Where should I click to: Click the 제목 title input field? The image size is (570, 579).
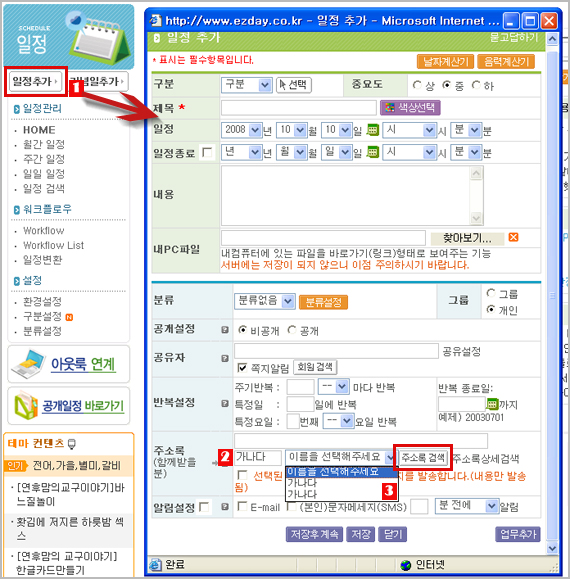pyautogui.click(x=299, y=108)
